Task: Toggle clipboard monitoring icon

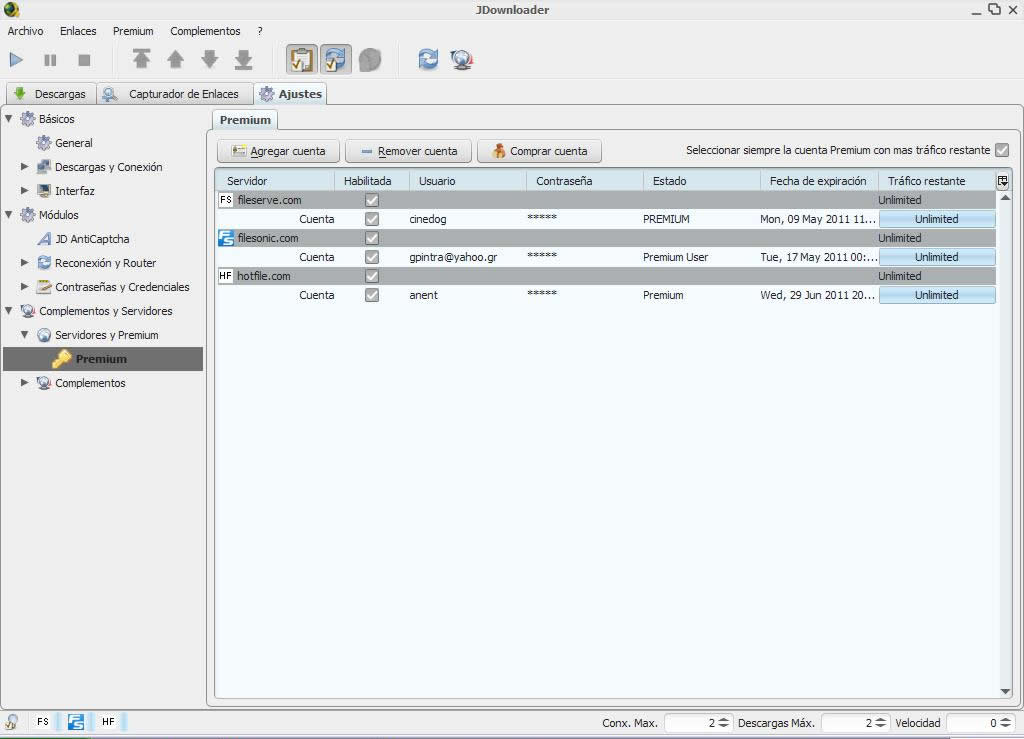Action: tap(302, 59)
